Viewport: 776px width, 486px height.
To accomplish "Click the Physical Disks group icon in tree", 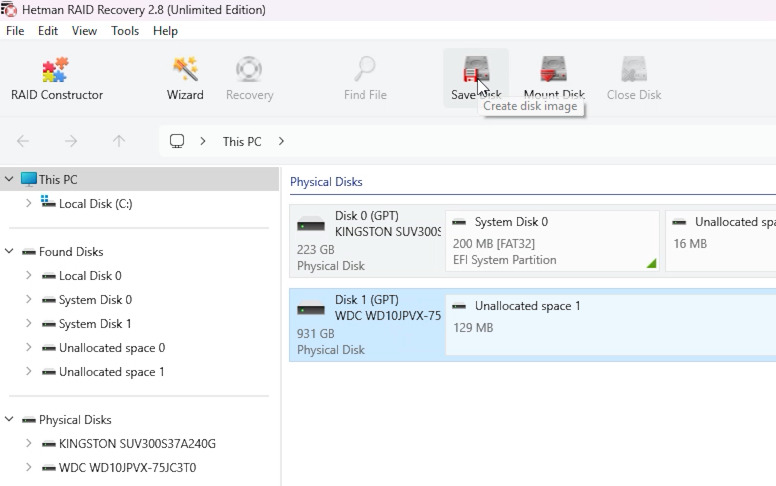I will 29,420.
